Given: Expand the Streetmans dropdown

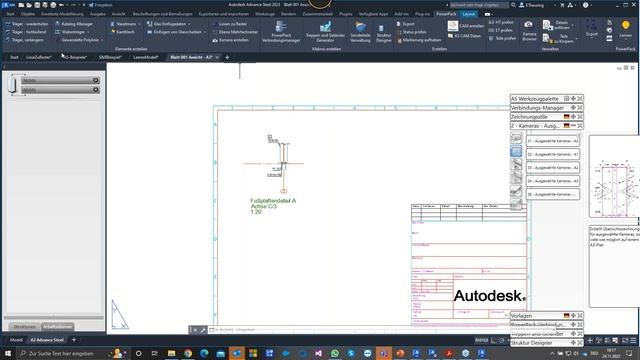Looking at the screenshot, I should click(x=139, y=24).
